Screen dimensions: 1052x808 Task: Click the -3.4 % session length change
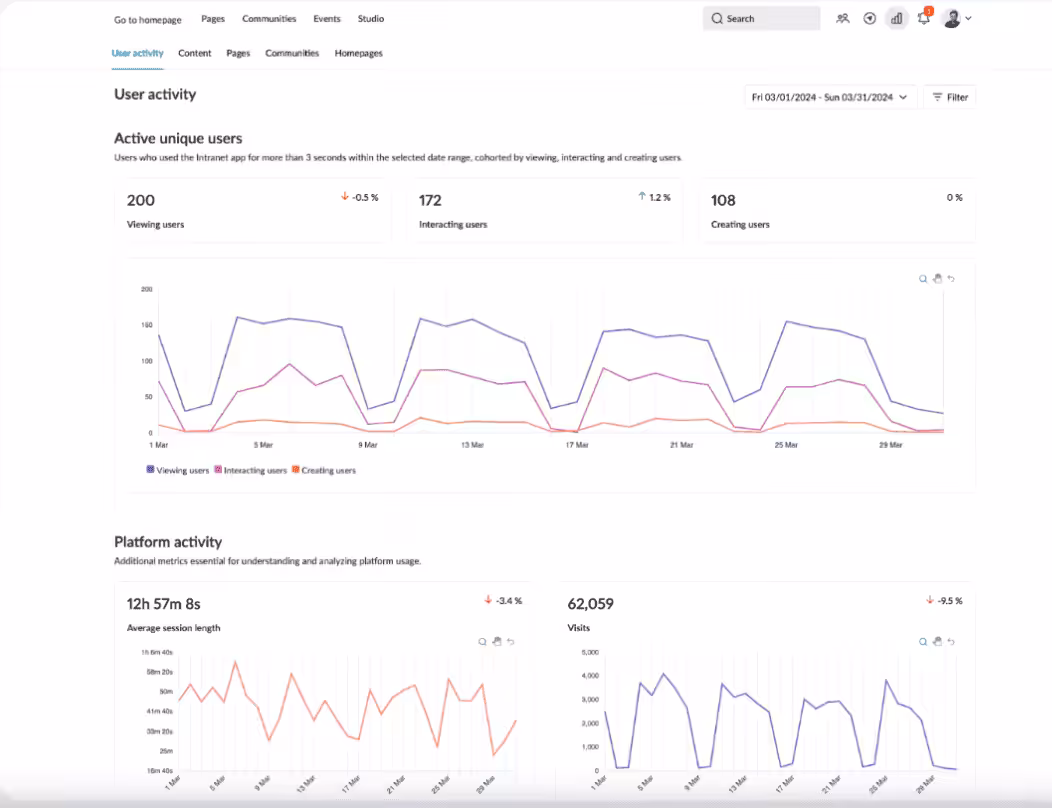click(x=503, y=601)
